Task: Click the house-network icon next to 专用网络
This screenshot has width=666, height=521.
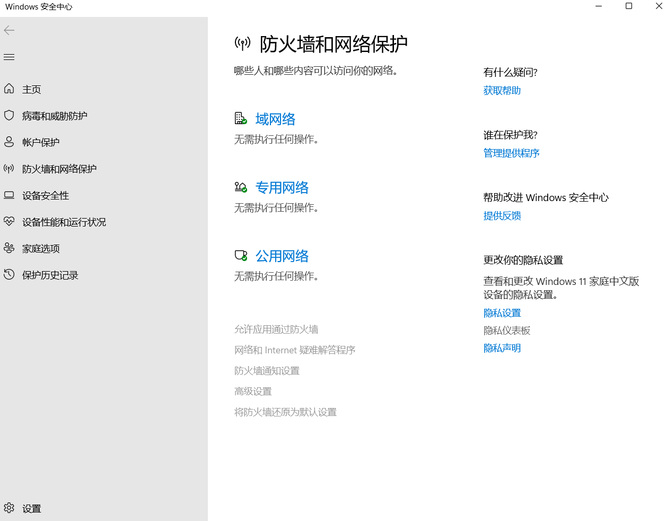Action: click(240, 187)
